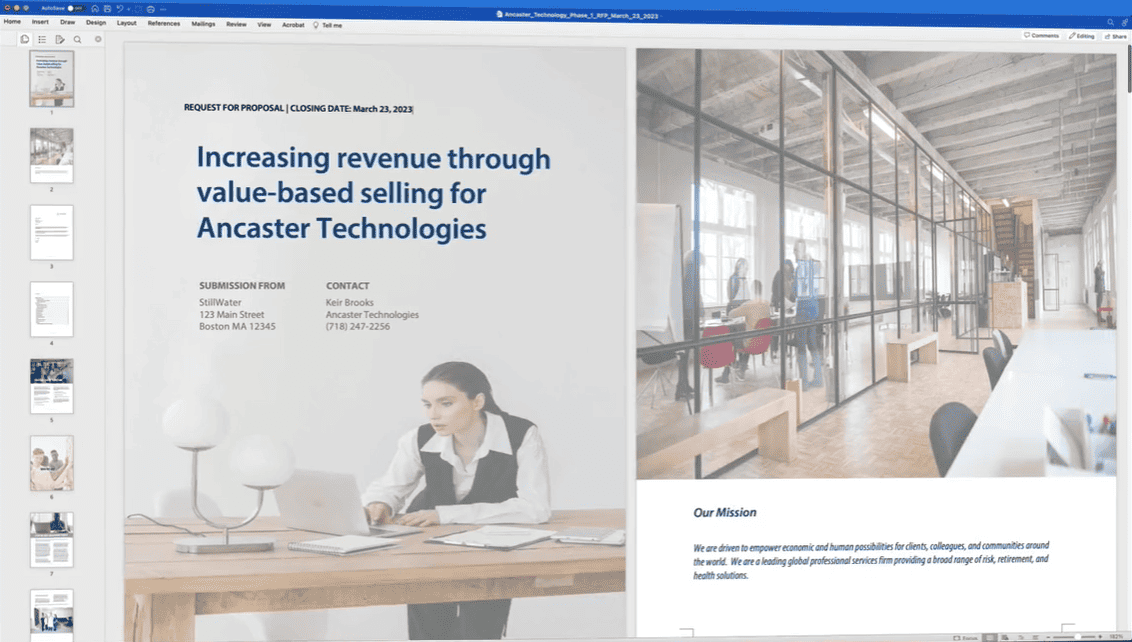1132x642 pixels.
Task: Click the document title in title bar
Action: click(580, 14)
